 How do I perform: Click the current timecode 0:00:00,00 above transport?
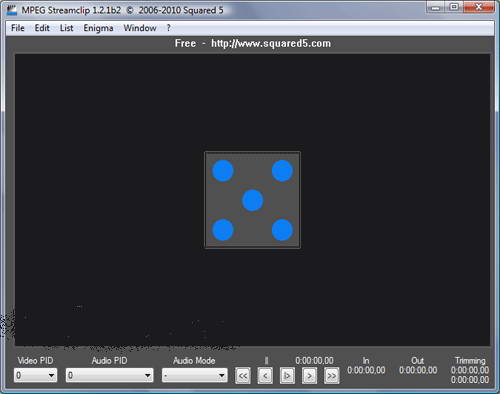pos(314,360)
